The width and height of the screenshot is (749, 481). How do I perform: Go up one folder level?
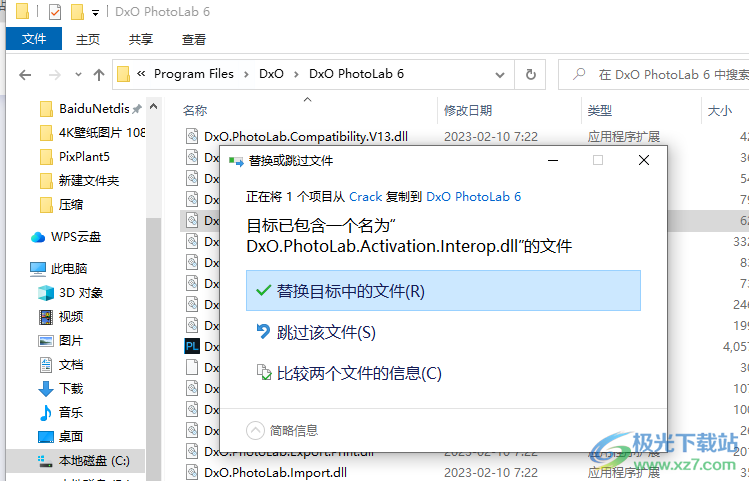(x=99, y=75)
